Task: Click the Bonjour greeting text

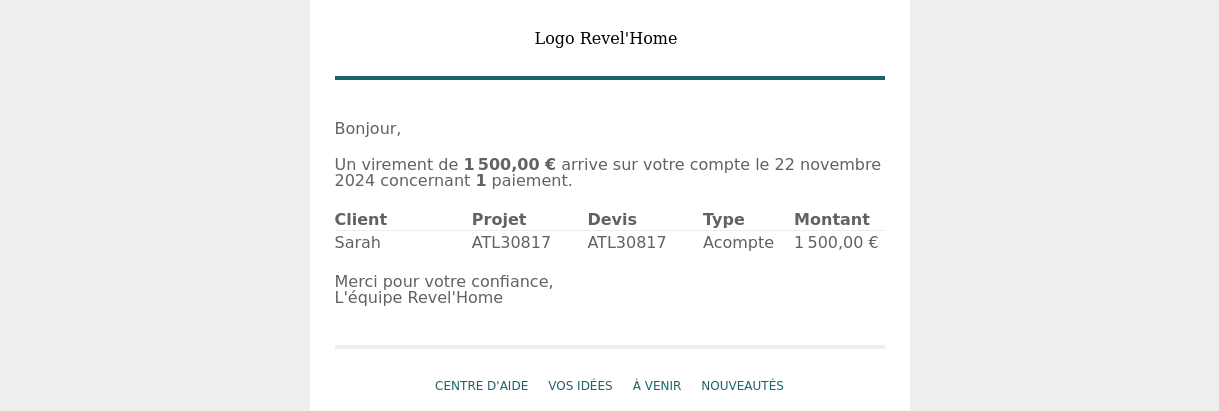Action: tap(368, 129)
